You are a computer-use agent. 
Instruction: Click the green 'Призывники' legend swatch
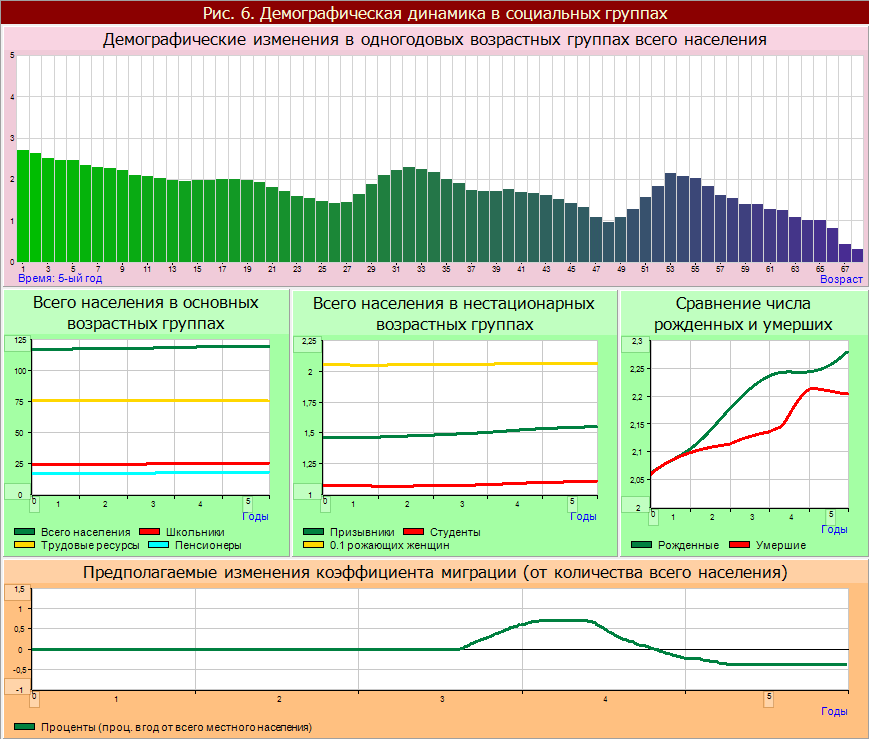pyautogui.click(x=314, y=532)
